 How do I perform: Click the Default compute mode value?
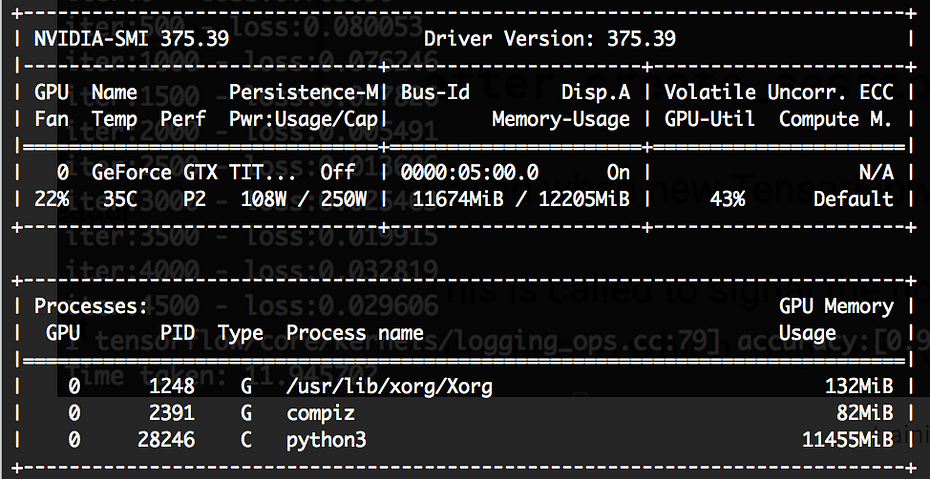pos(853,199)
